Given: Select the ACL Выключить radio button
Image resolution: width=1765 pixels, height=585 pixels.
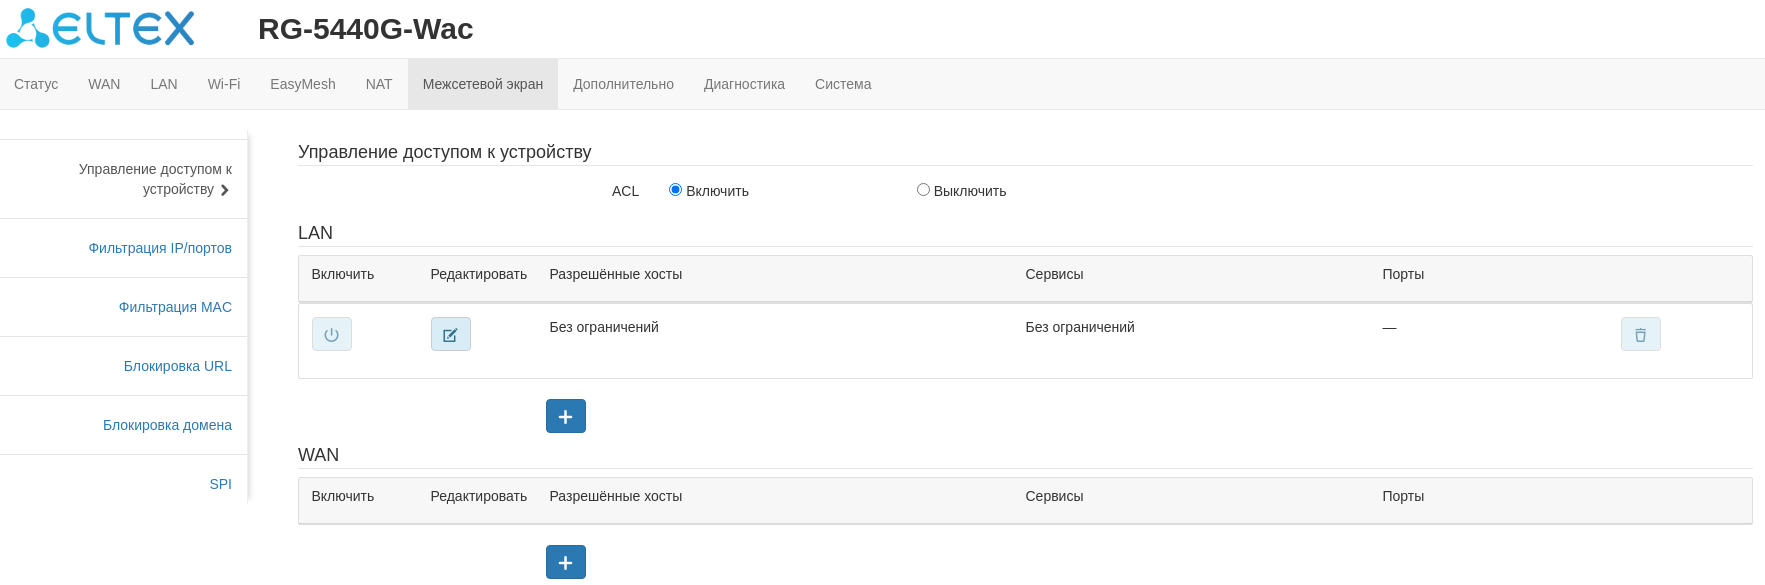Looking at the screenshot, I should [x=923, y=190].
